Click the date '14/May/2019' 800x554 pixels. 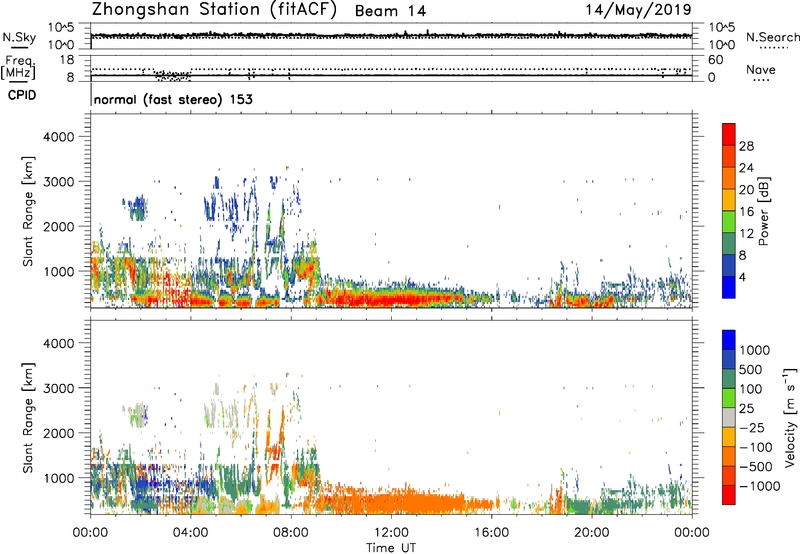click(x=638, y=9)
